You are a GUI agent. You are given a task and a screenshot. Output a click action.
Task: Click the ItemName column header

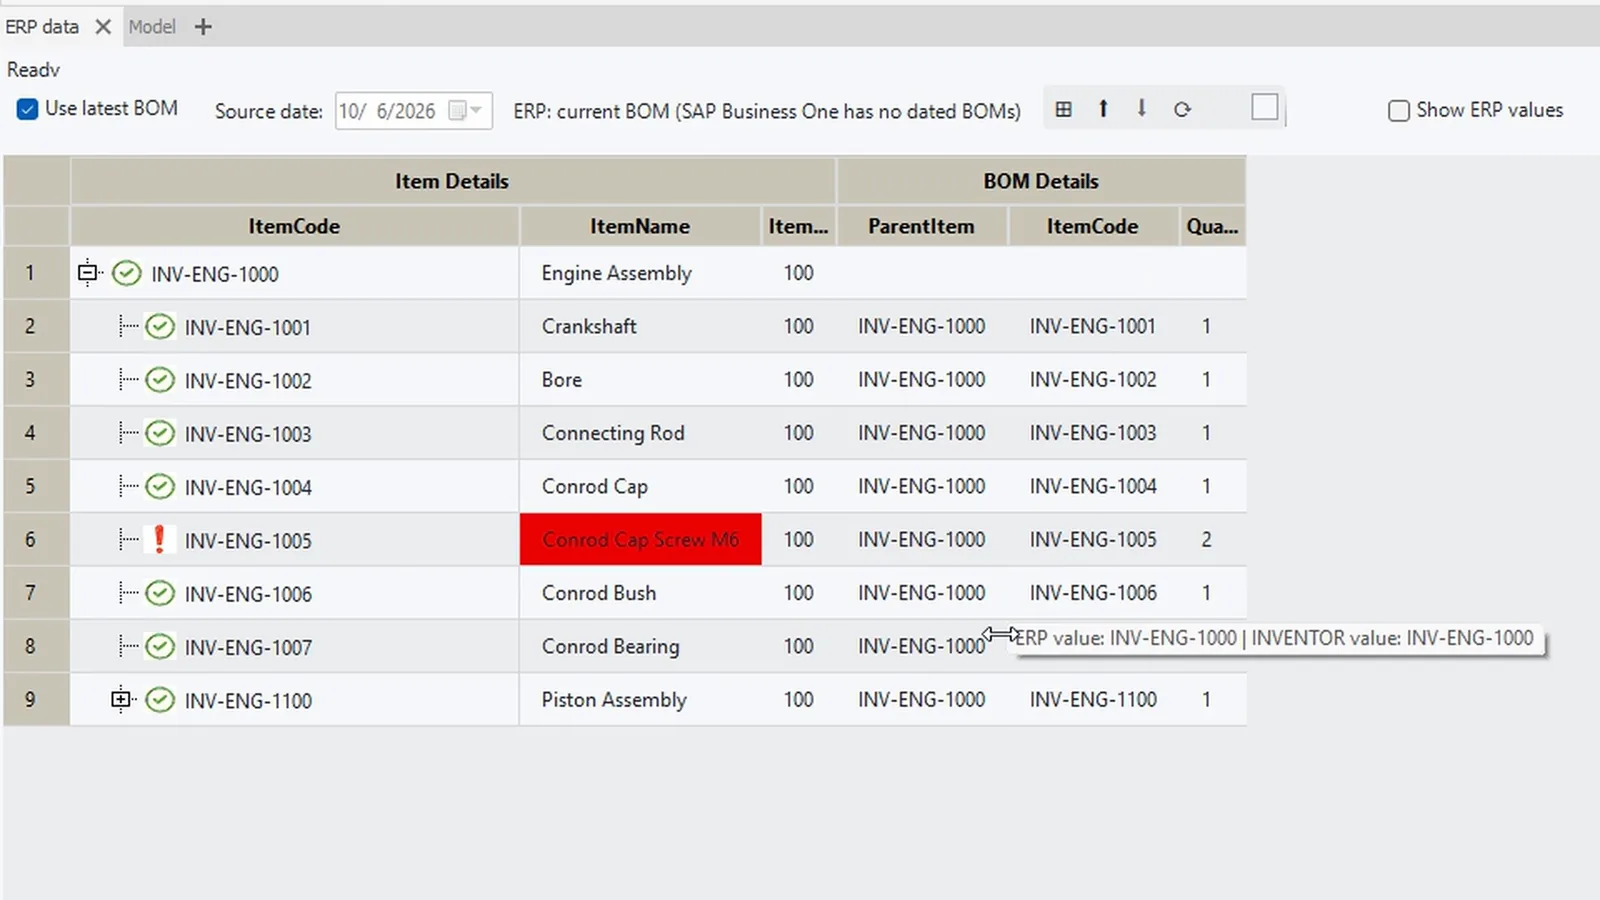640,226
